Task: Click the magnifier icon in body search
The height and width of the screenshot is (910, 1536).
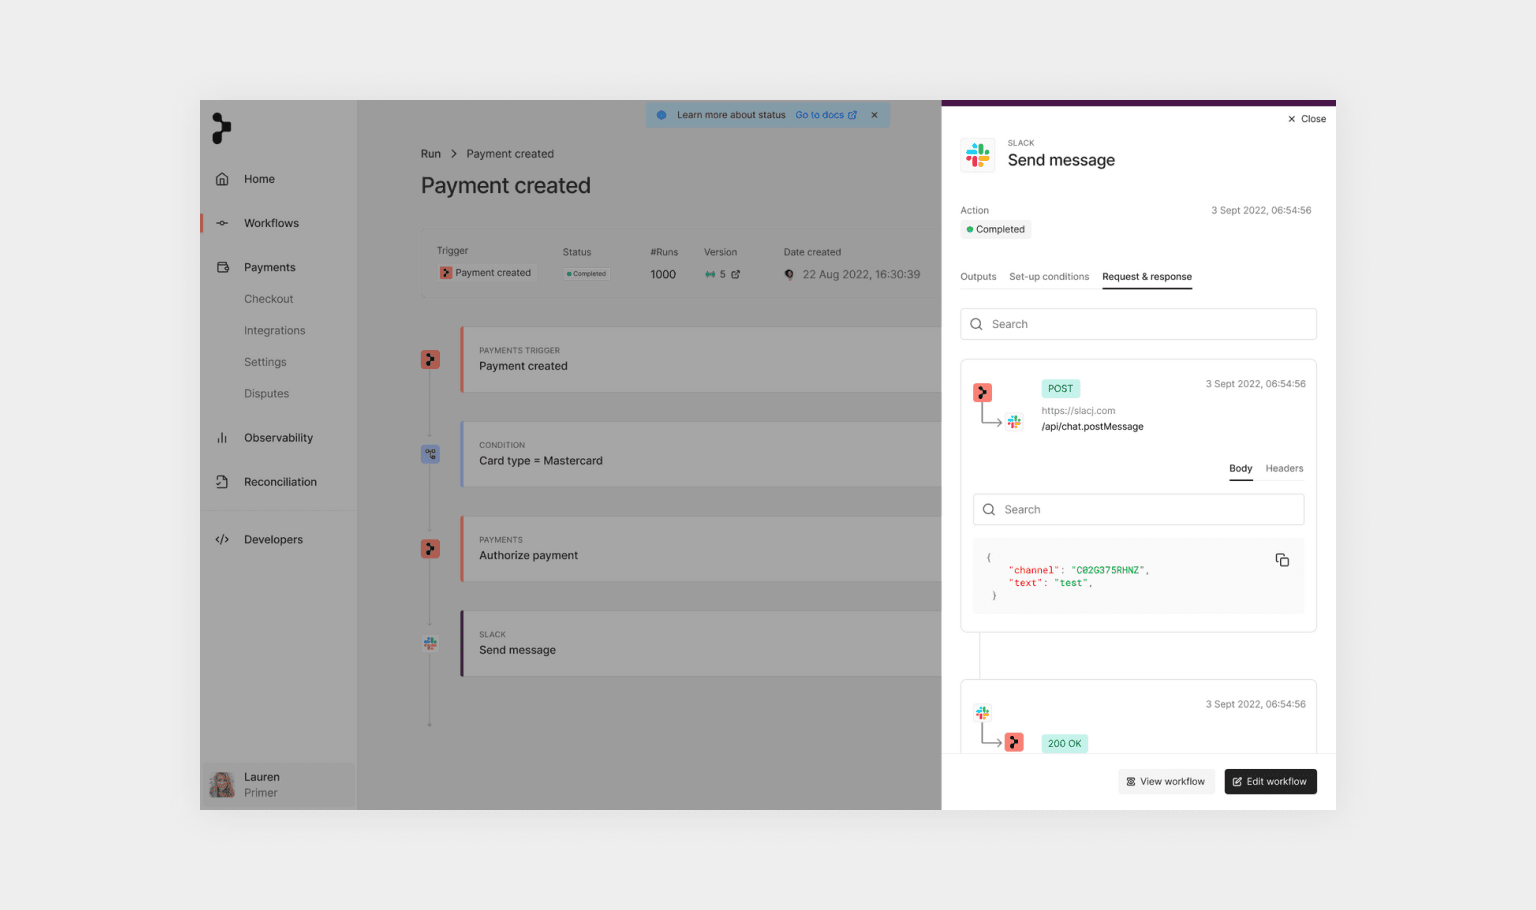Action: 989,510
